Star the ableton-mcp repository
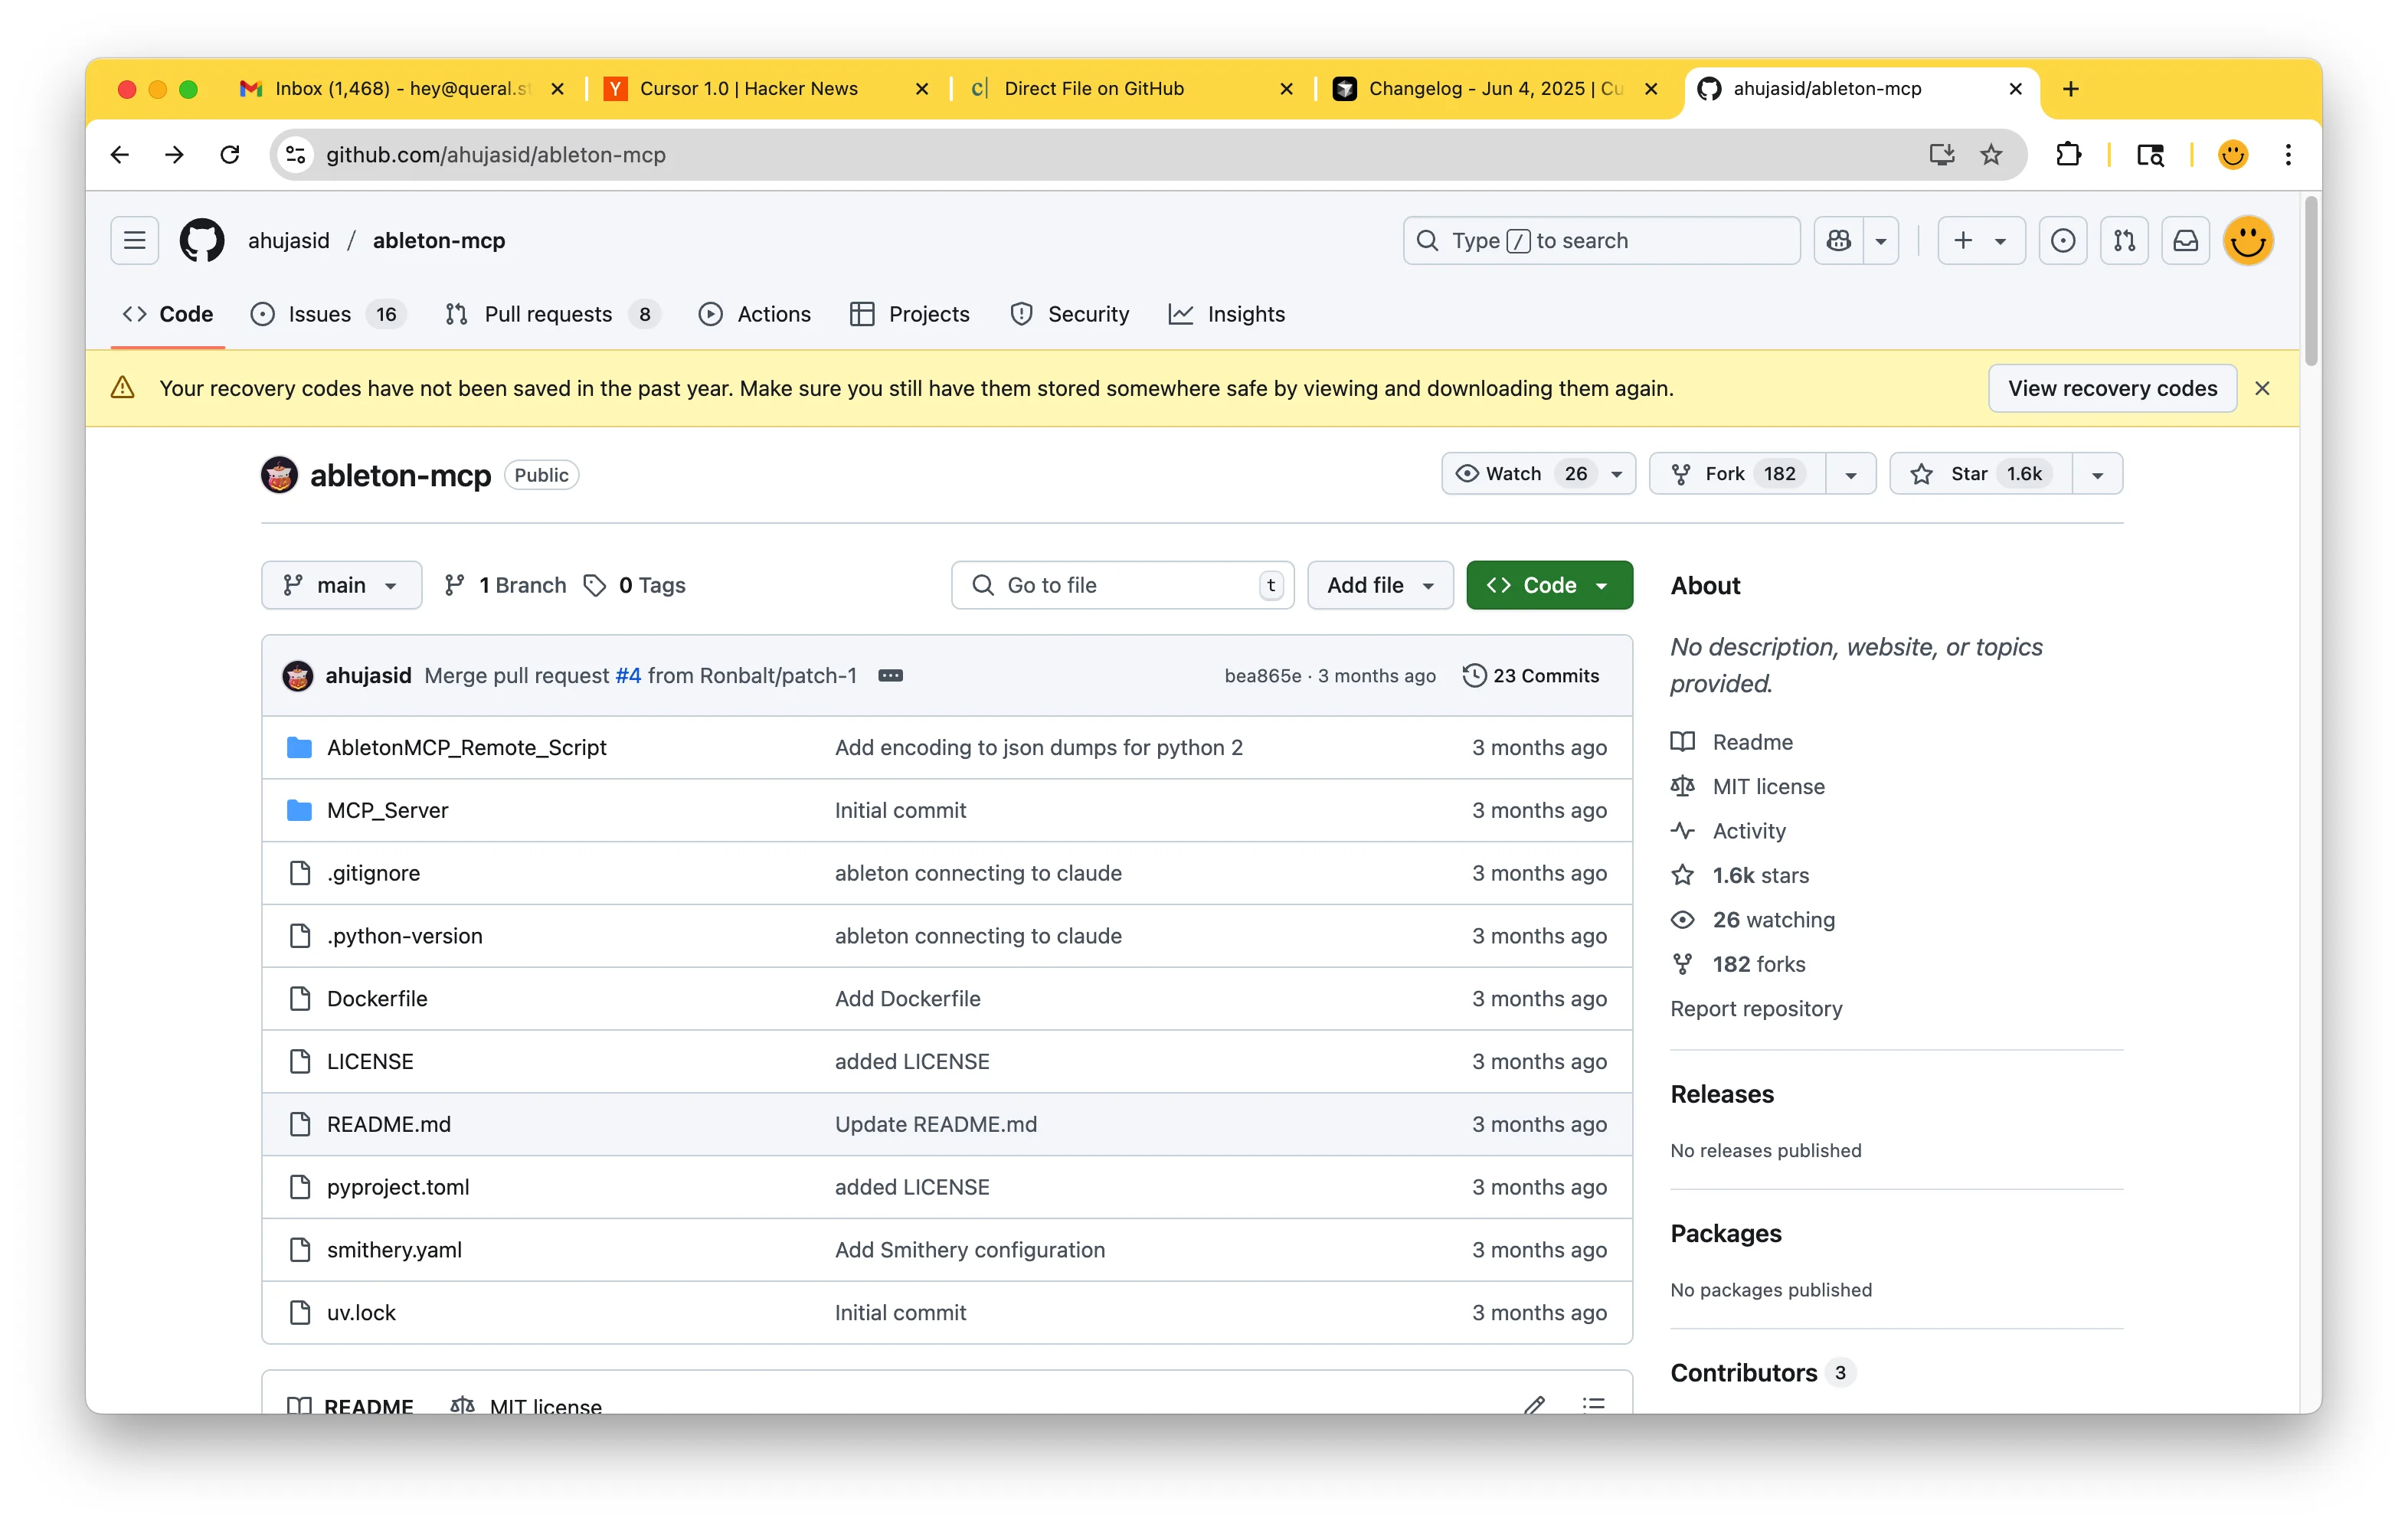This screenshot has height=1527, width=2408. click(x=1980, y=473)
